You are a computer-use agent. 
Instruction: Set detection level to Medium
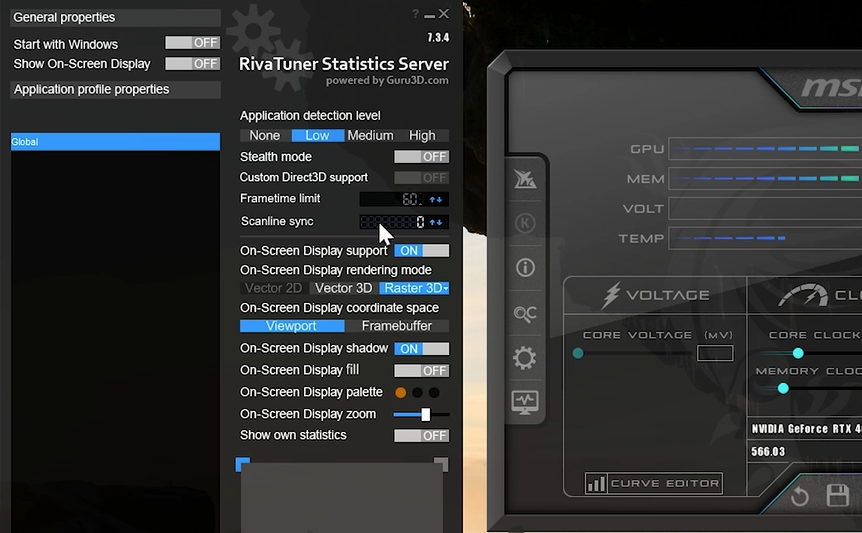pyautogui.click(x=371, y=135)
